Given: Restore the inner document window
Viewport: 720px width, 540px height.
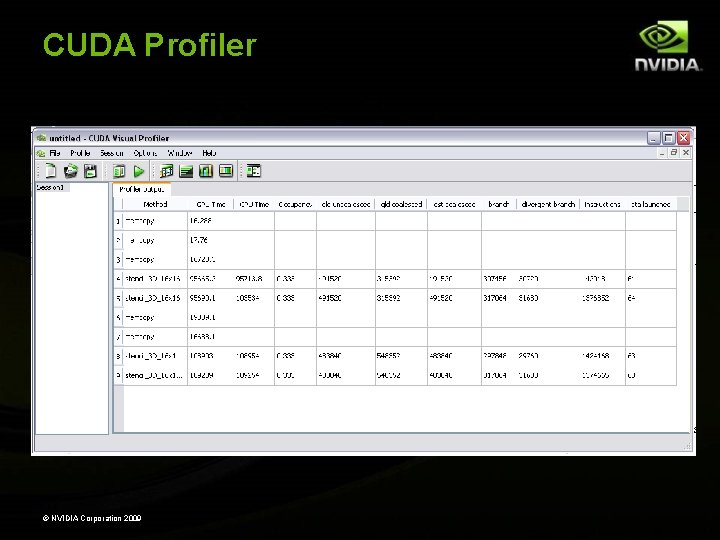Looking at the screenshot, I should click(674, 152).
